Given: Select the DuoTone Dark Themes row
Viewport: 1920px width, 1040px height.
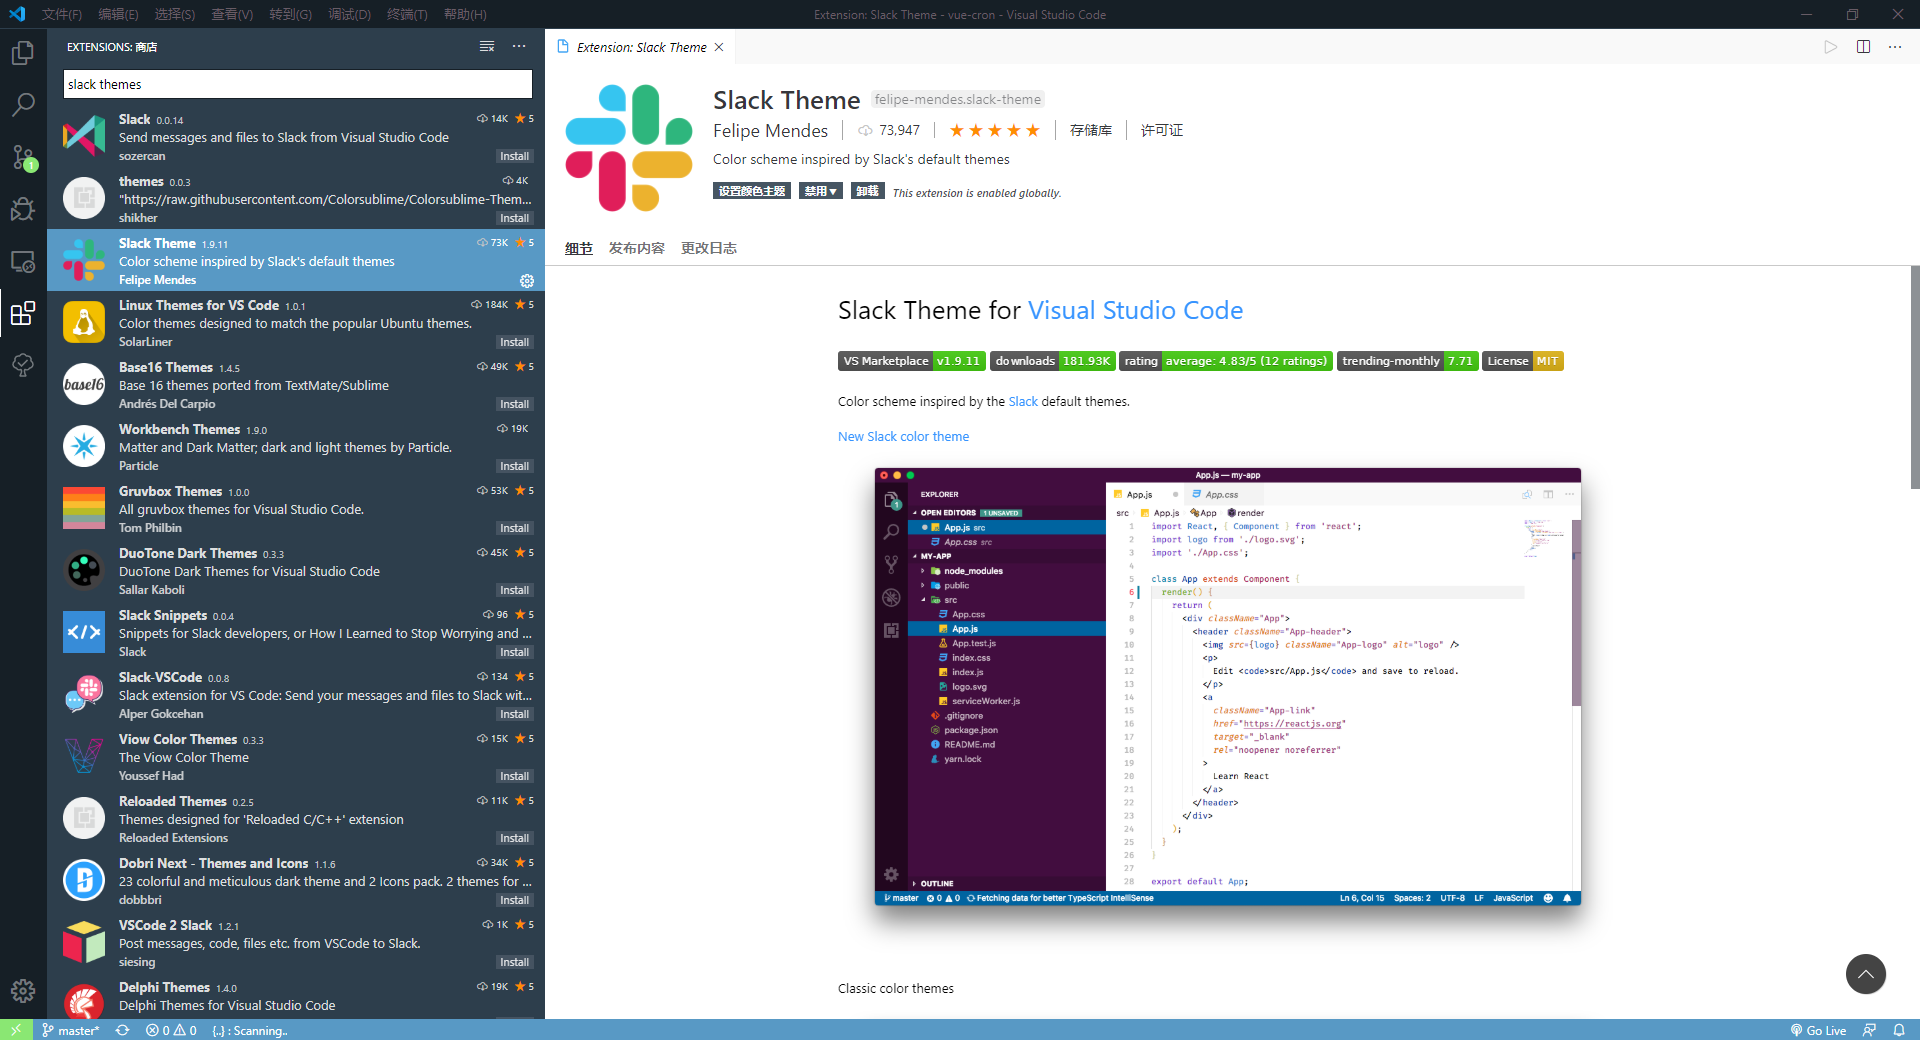Looking at the screenshot, I should 296,571.
